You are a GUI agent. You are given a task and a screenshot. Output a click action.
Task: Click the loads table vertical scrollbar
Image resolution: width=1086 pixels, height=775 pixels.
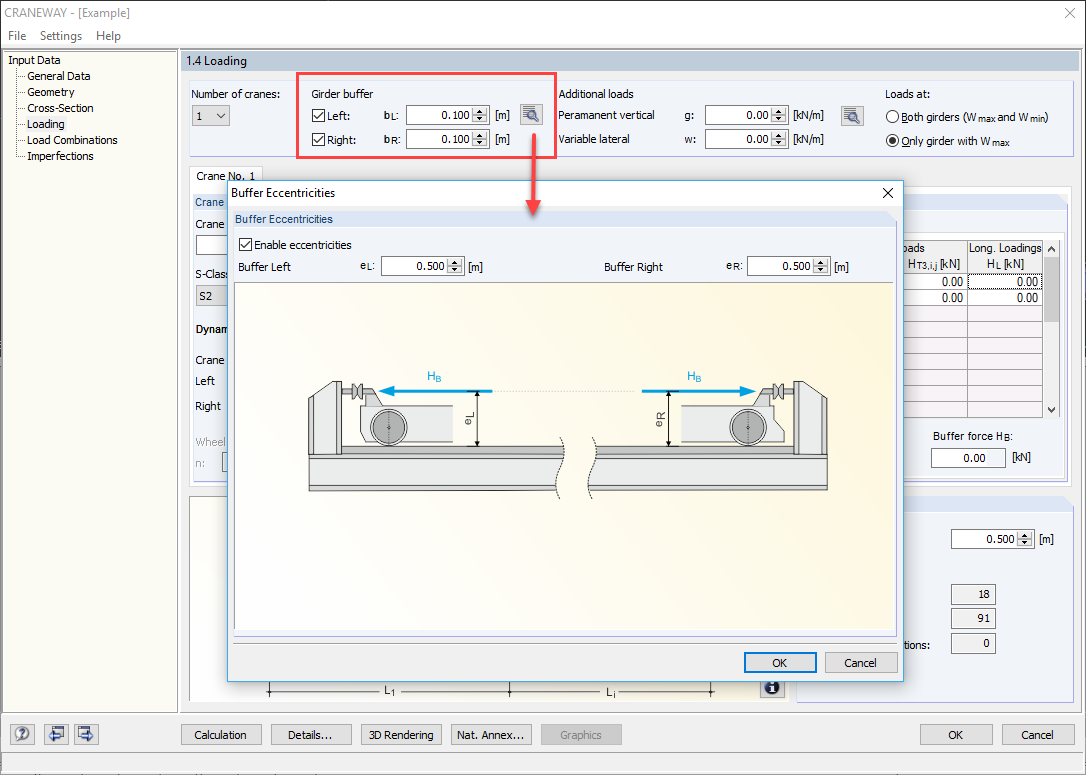(x=1051, y=289)
